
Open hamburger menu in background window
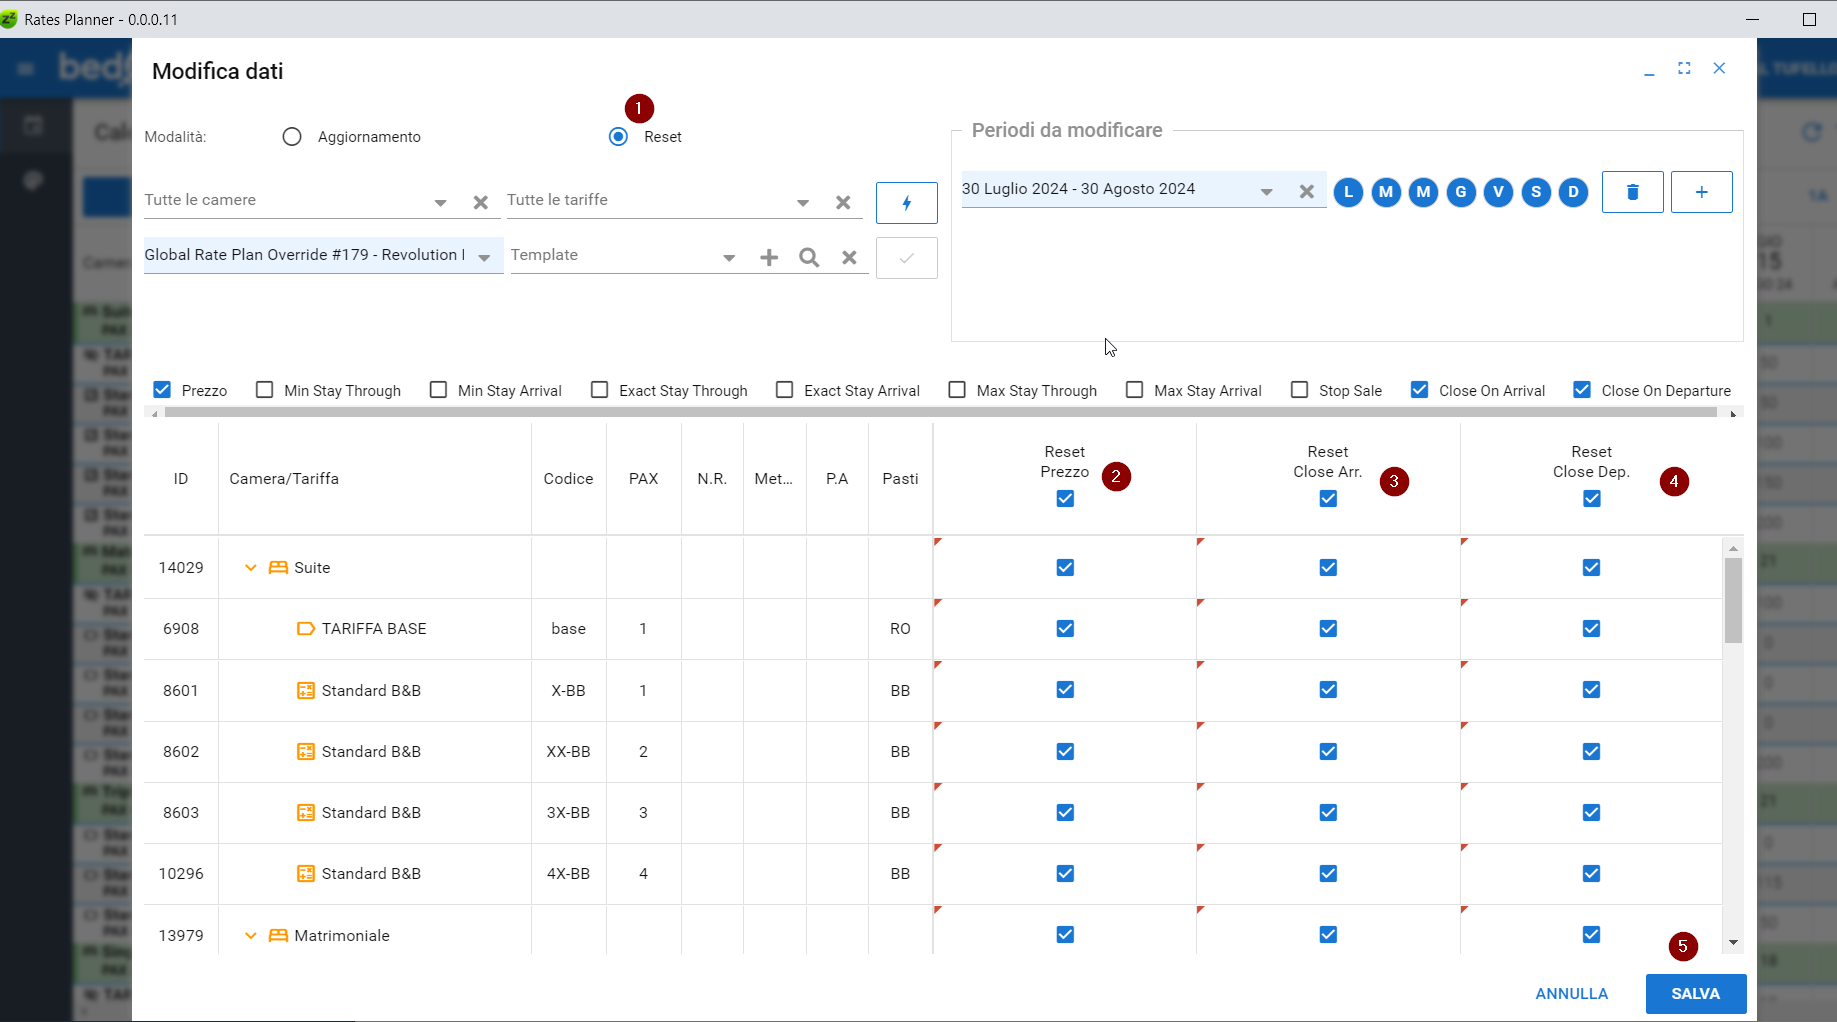26,68
